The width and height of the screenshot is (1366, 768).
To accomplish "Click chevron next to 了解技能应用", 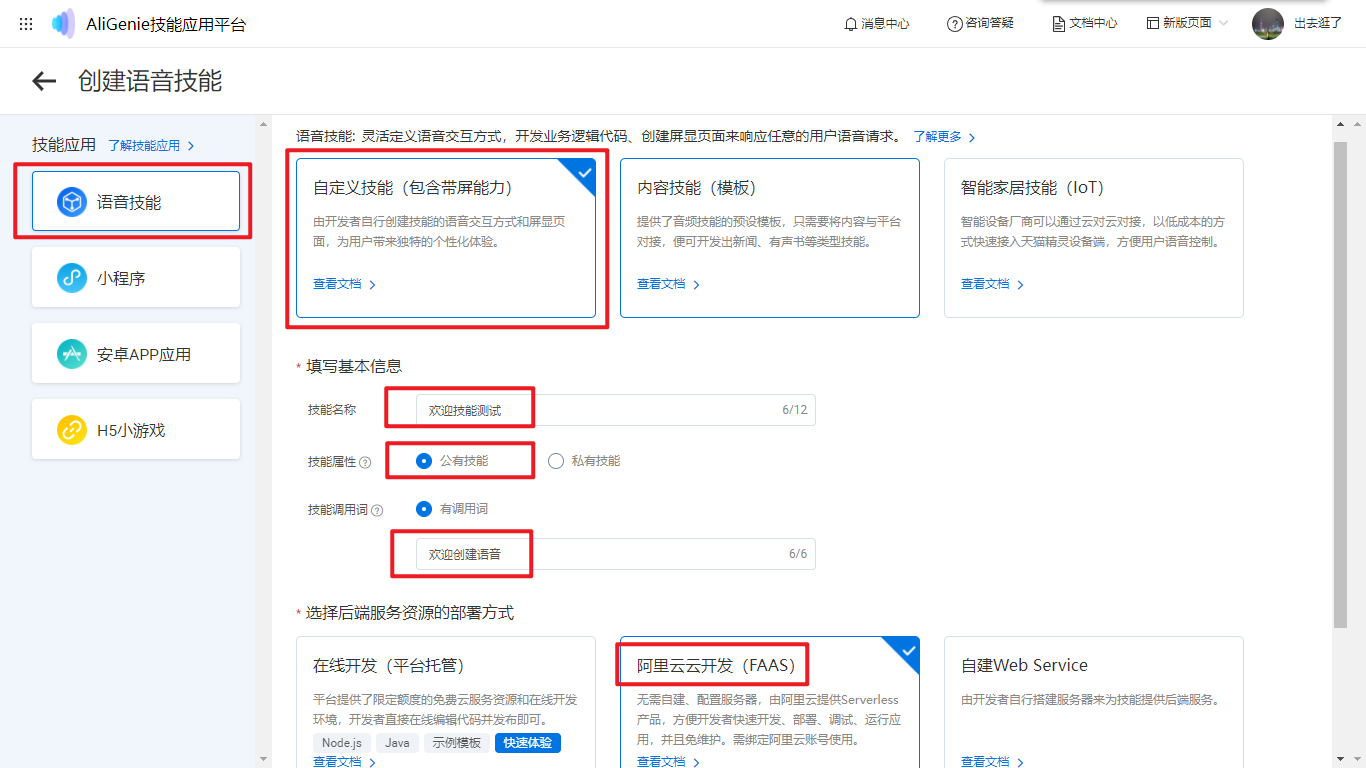I will point(191,146).
